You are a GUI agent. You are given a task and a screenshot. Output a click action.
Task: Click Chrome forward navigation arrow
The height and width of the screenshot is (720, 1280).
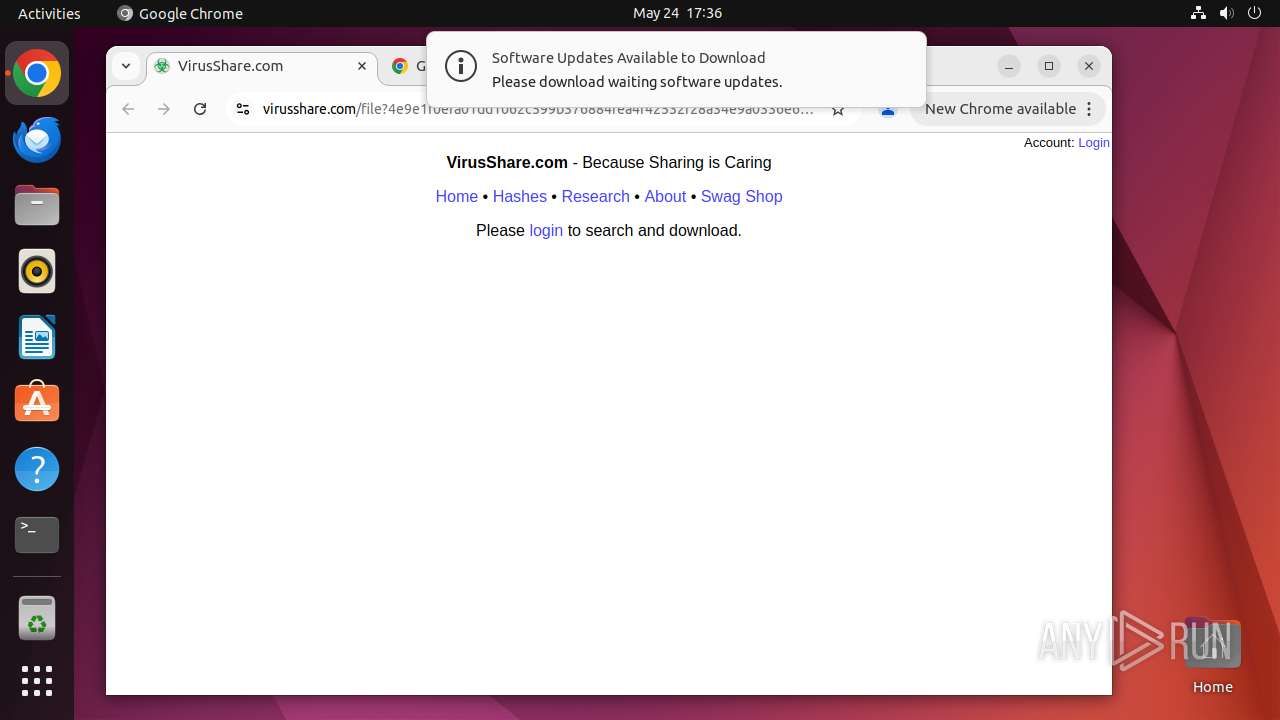[164, 109]
